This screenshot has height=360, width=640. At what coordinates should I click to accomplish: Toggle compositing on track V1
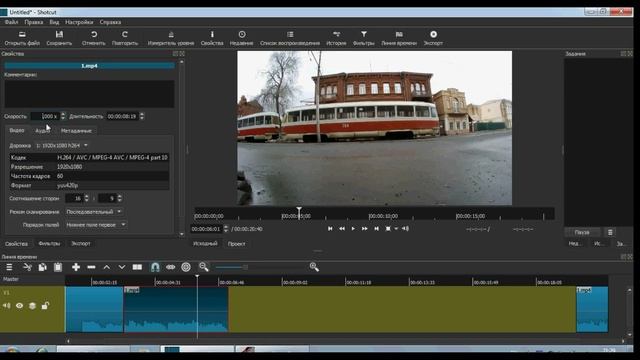32,306
